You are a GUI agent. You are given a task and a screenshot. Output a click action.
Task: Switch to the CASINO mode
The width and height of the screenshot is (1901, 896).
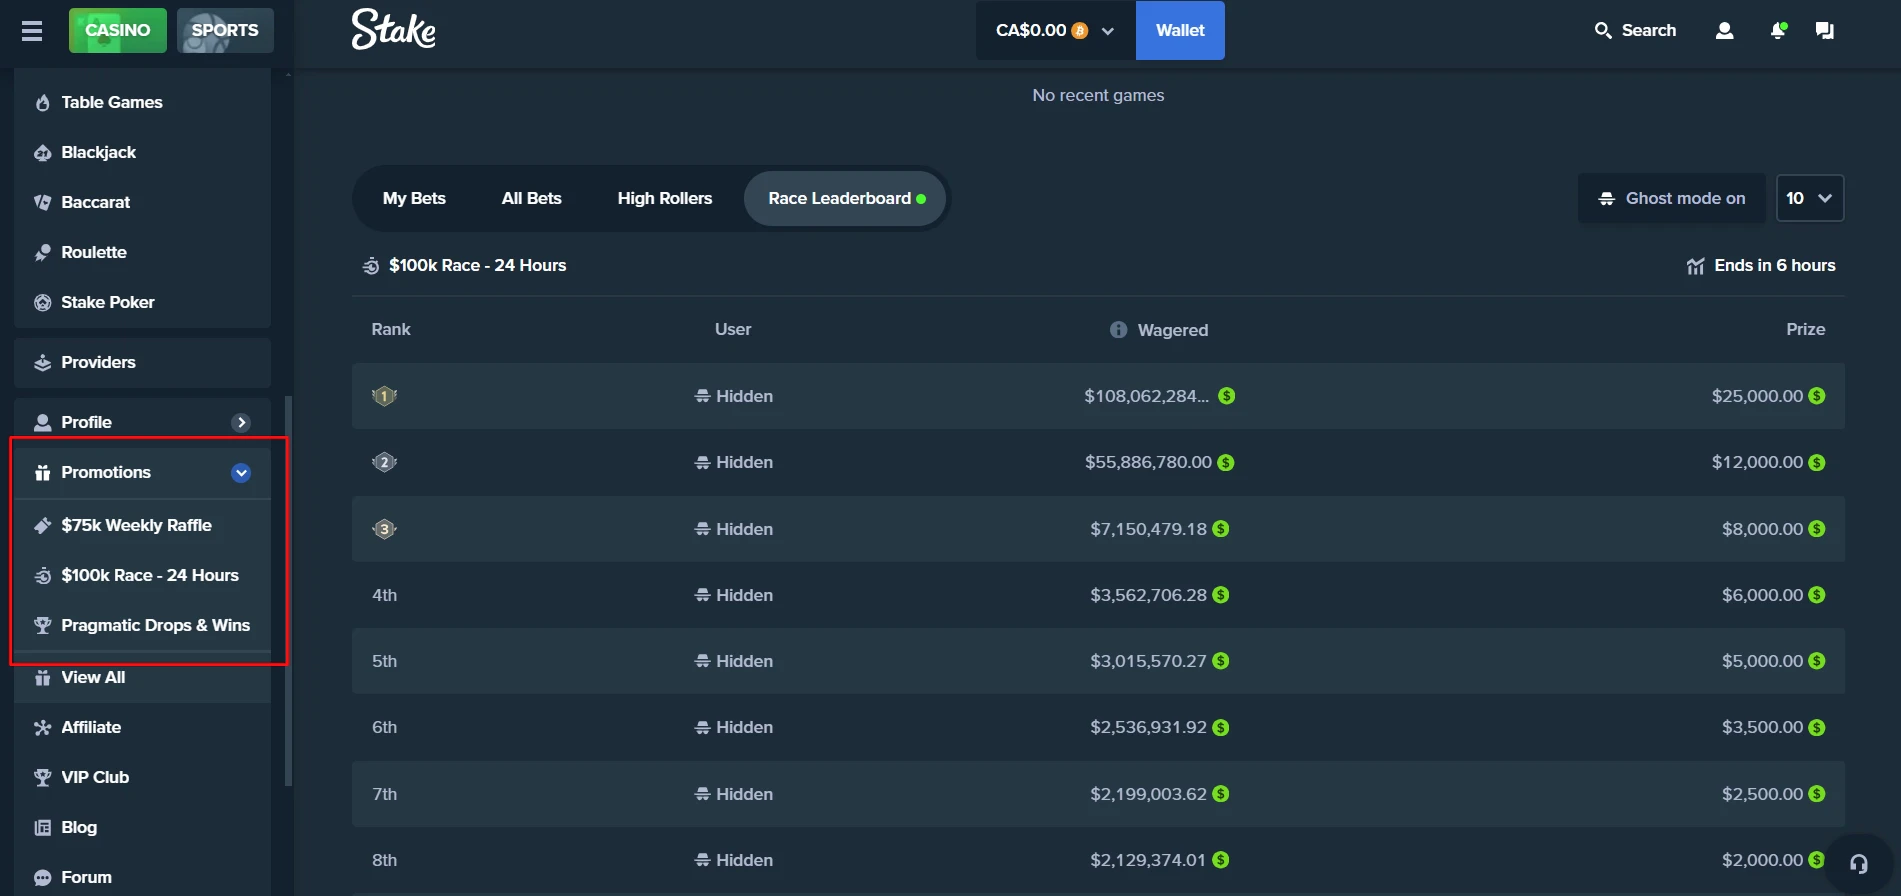pyautogui.click(x=118, y=30)
